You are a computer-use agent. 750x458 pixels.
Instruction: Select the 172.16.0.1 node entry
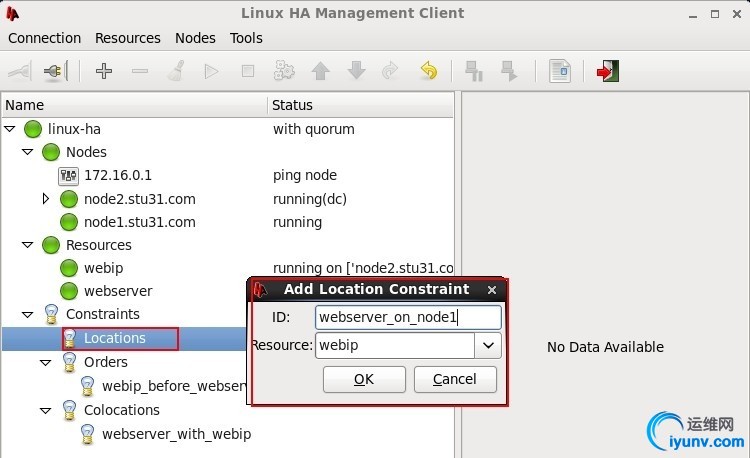pos(118,175)
